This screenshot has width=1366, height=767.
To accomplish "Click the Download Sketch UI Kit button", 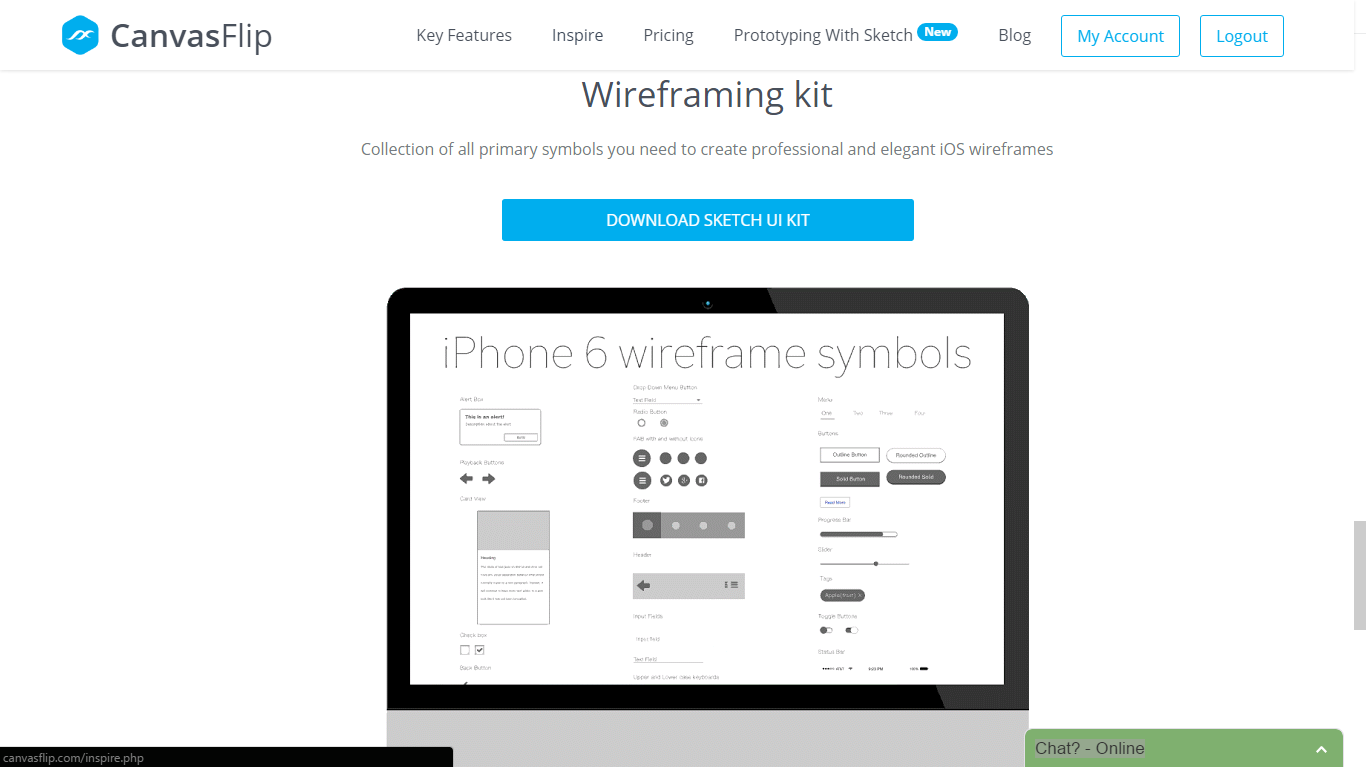I will (x=708, y=220).
